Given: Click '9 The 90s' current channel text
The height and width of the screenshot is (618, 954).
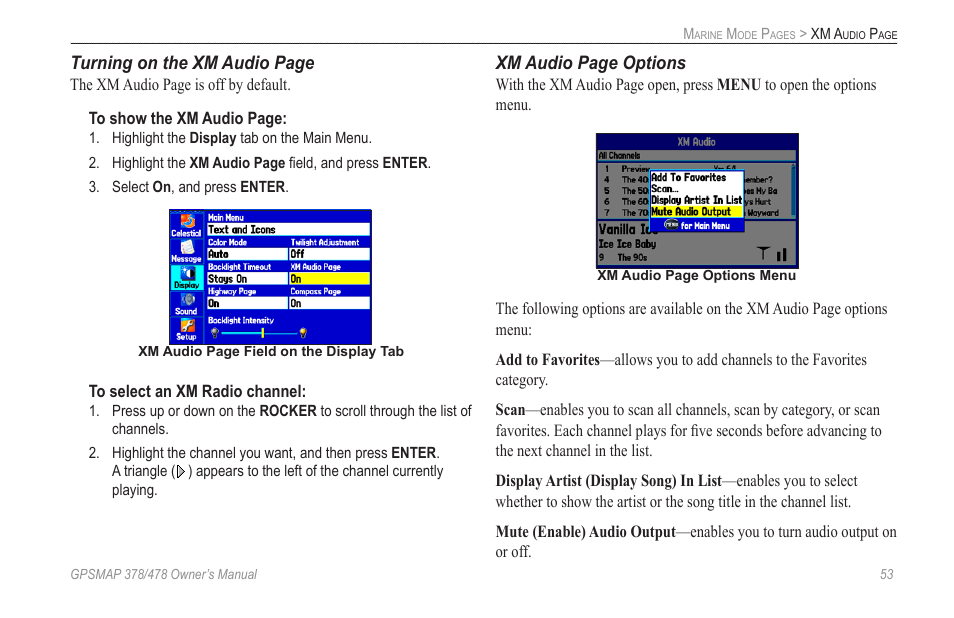Looking at the screenshot, I should pos(622,257).
